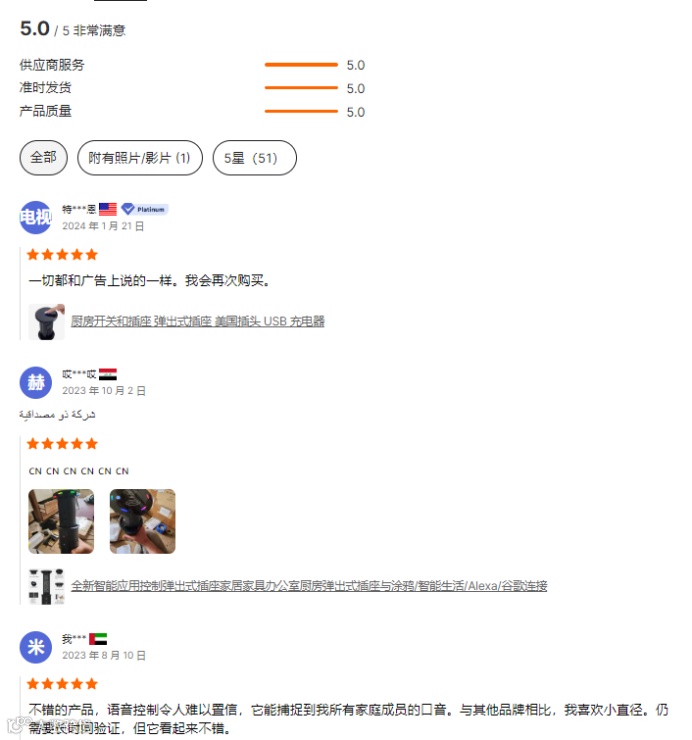Image resolution: width=692 pixels, height=740 pixels.
Task: Click the 产品质量 rating bar
Action: 301,111
